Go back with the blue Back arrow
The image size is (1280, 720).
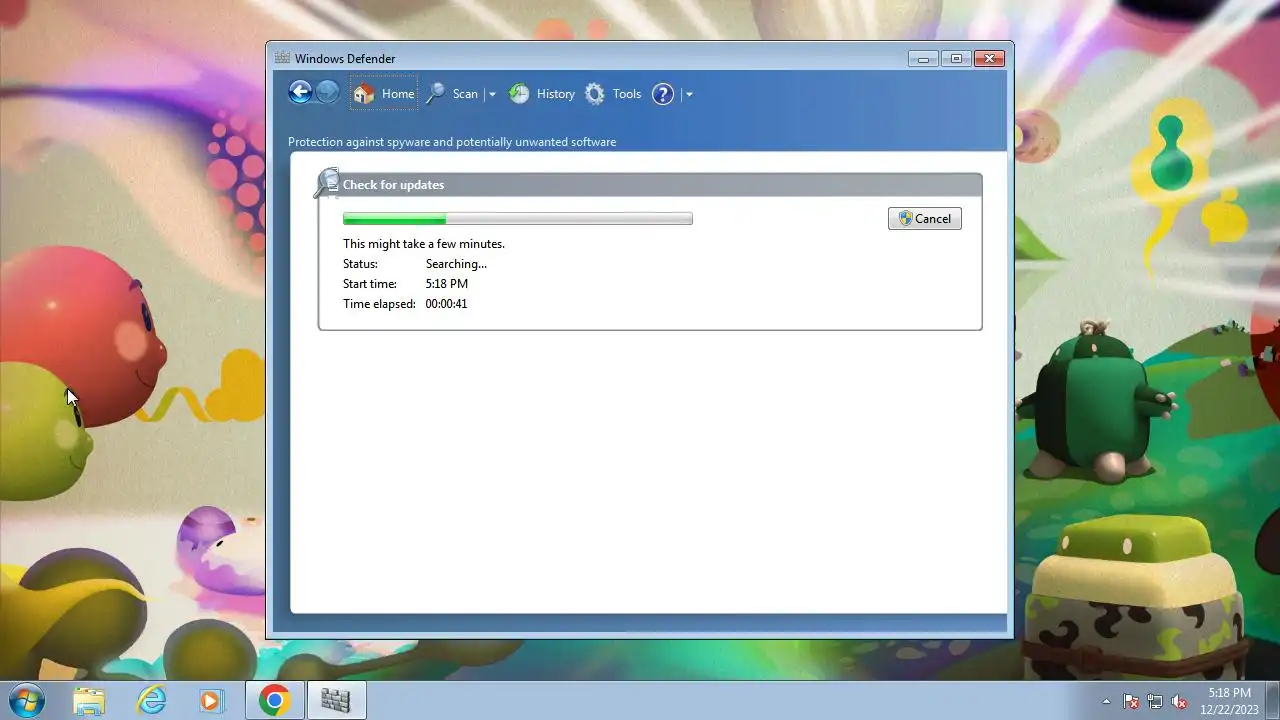(300, 93)
